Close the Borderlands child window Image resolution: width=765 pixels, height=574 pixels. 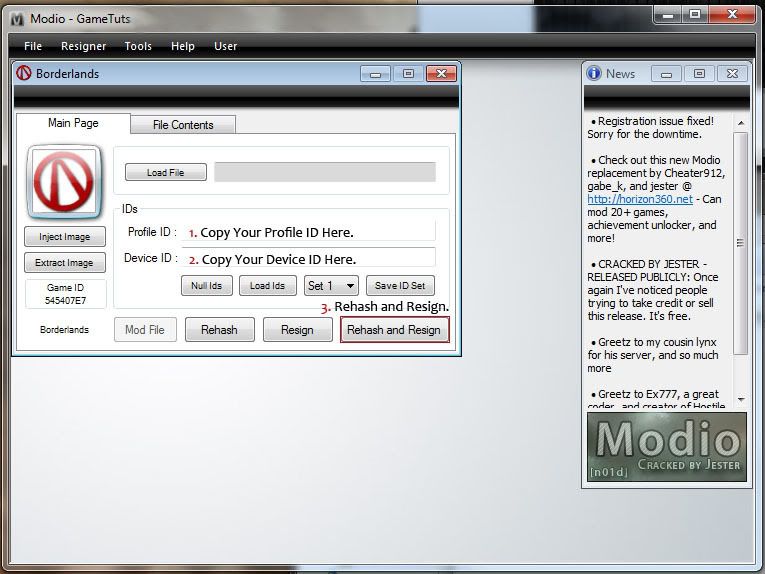click(x=442, y=74)
